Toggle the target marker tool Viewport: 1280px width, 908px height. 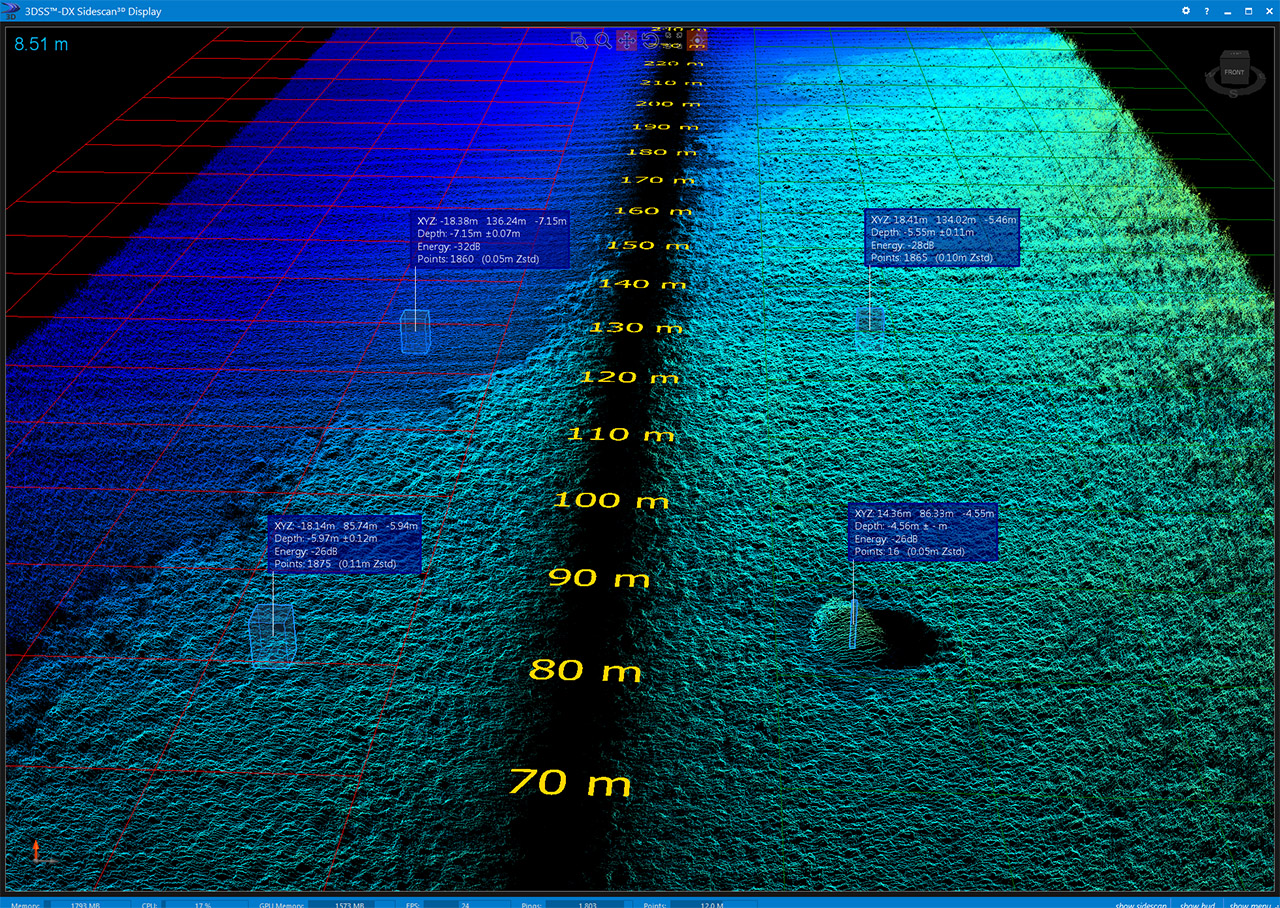pos(696,40)
